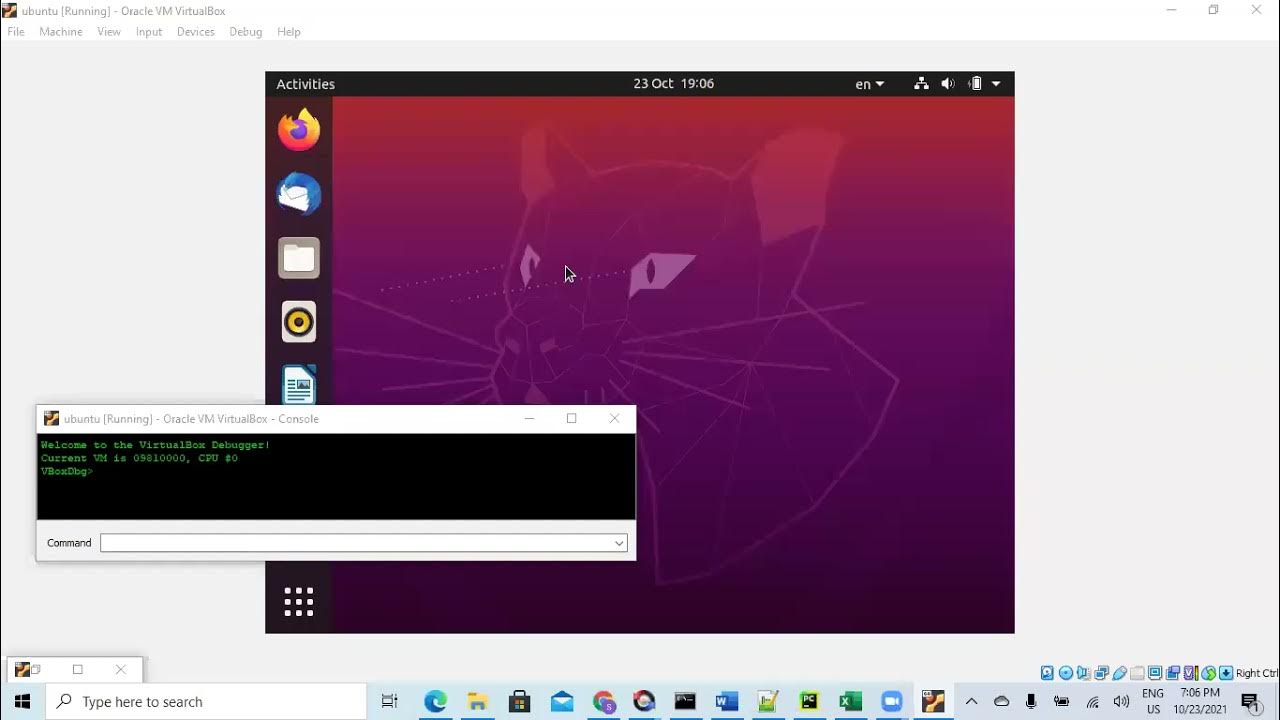Show Applications grid in Ubuntu dock
The width and height of the screenshot is (1280, 720).
tap(299, 602)
